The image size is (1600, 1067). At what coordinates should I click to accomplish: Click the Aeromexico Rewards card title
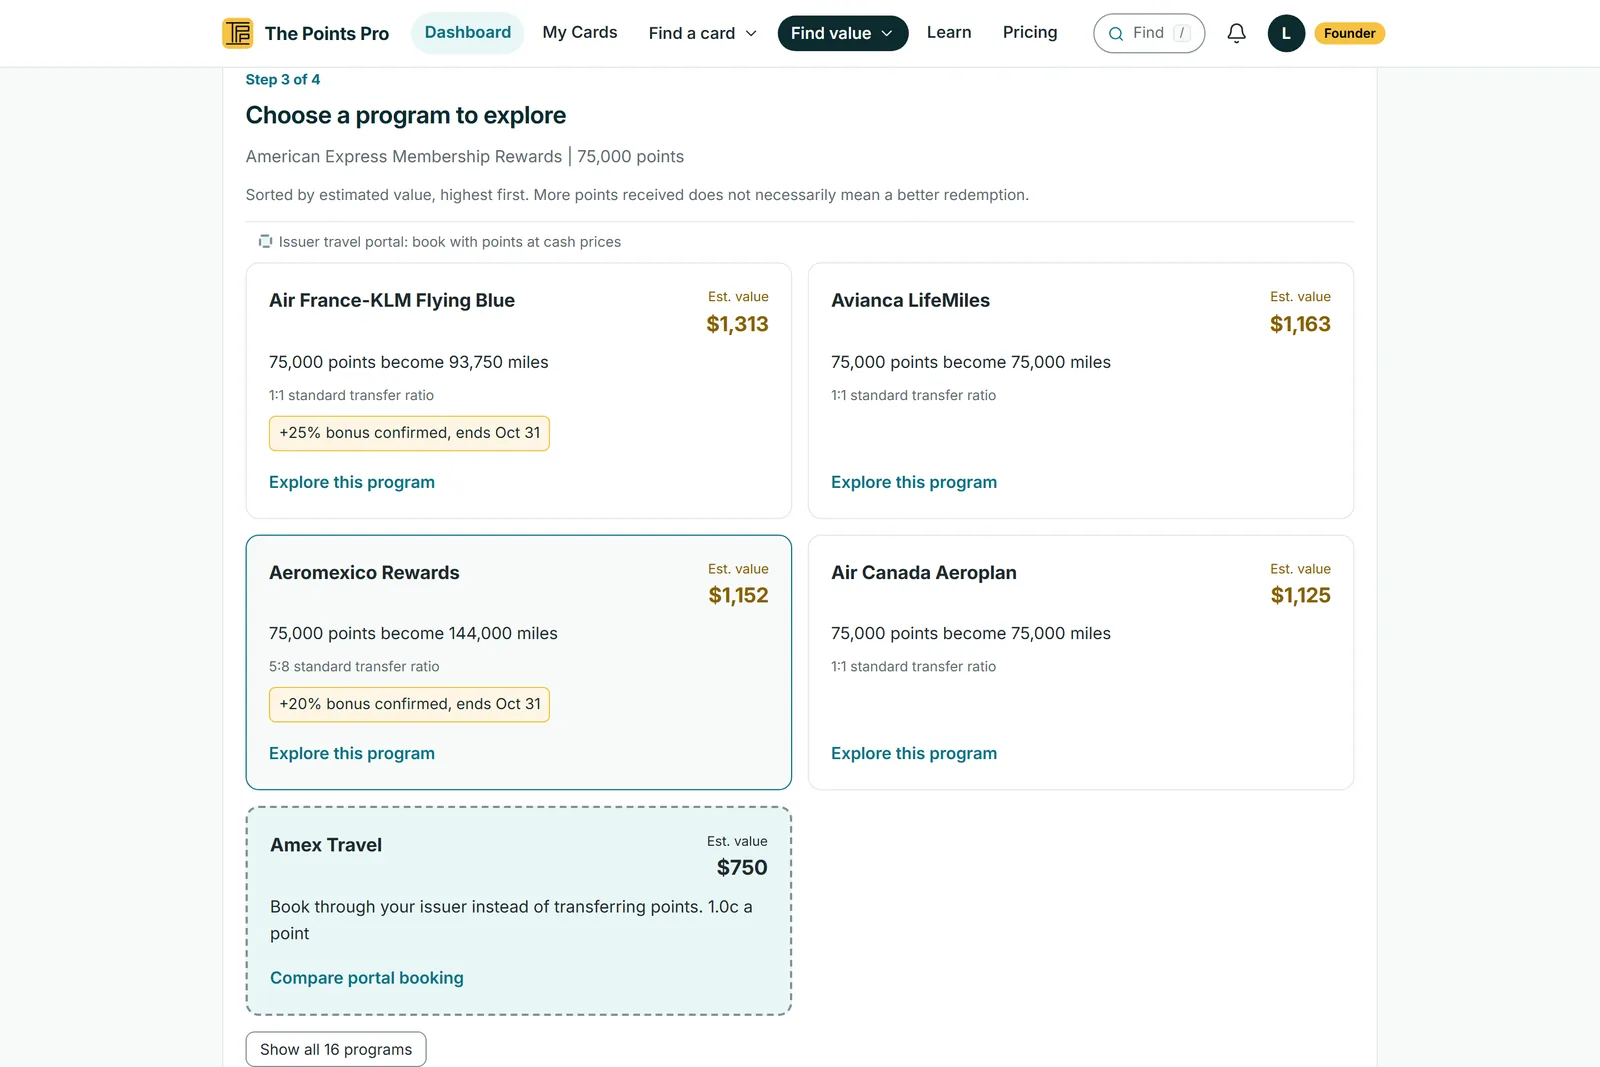pos(364,573)
